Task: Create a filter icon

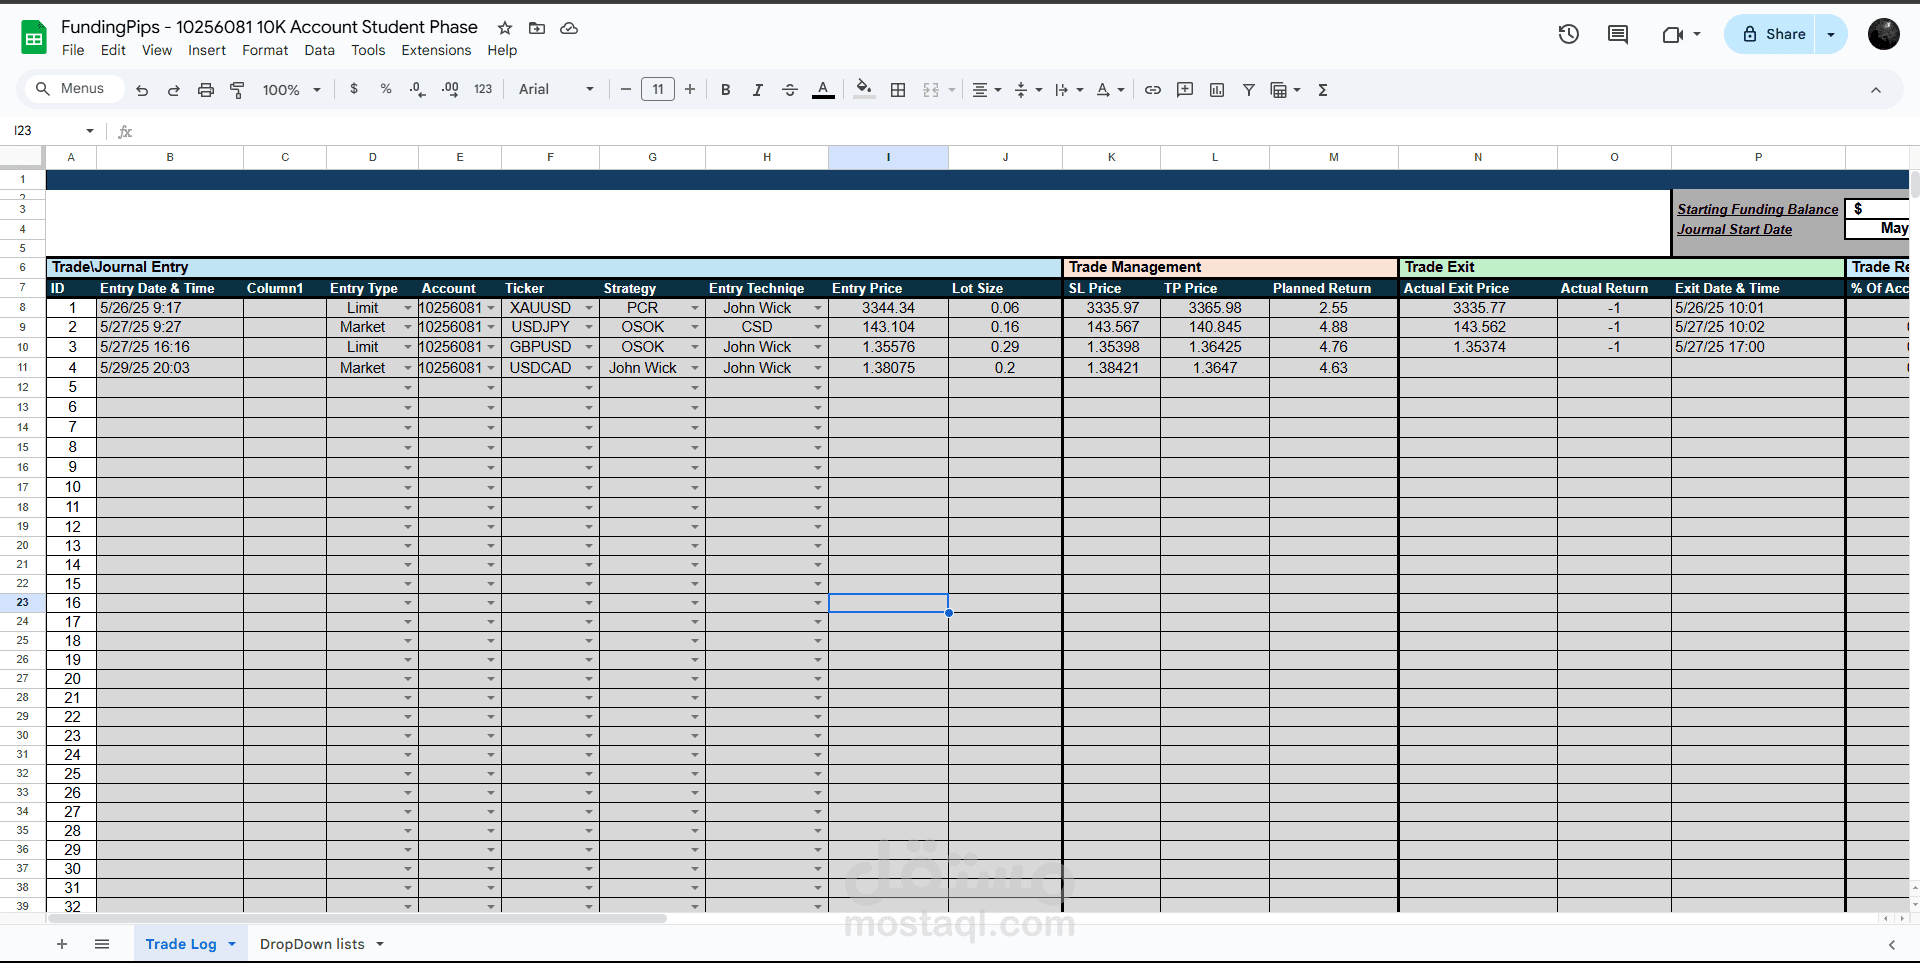Action: coord(1249,90)
